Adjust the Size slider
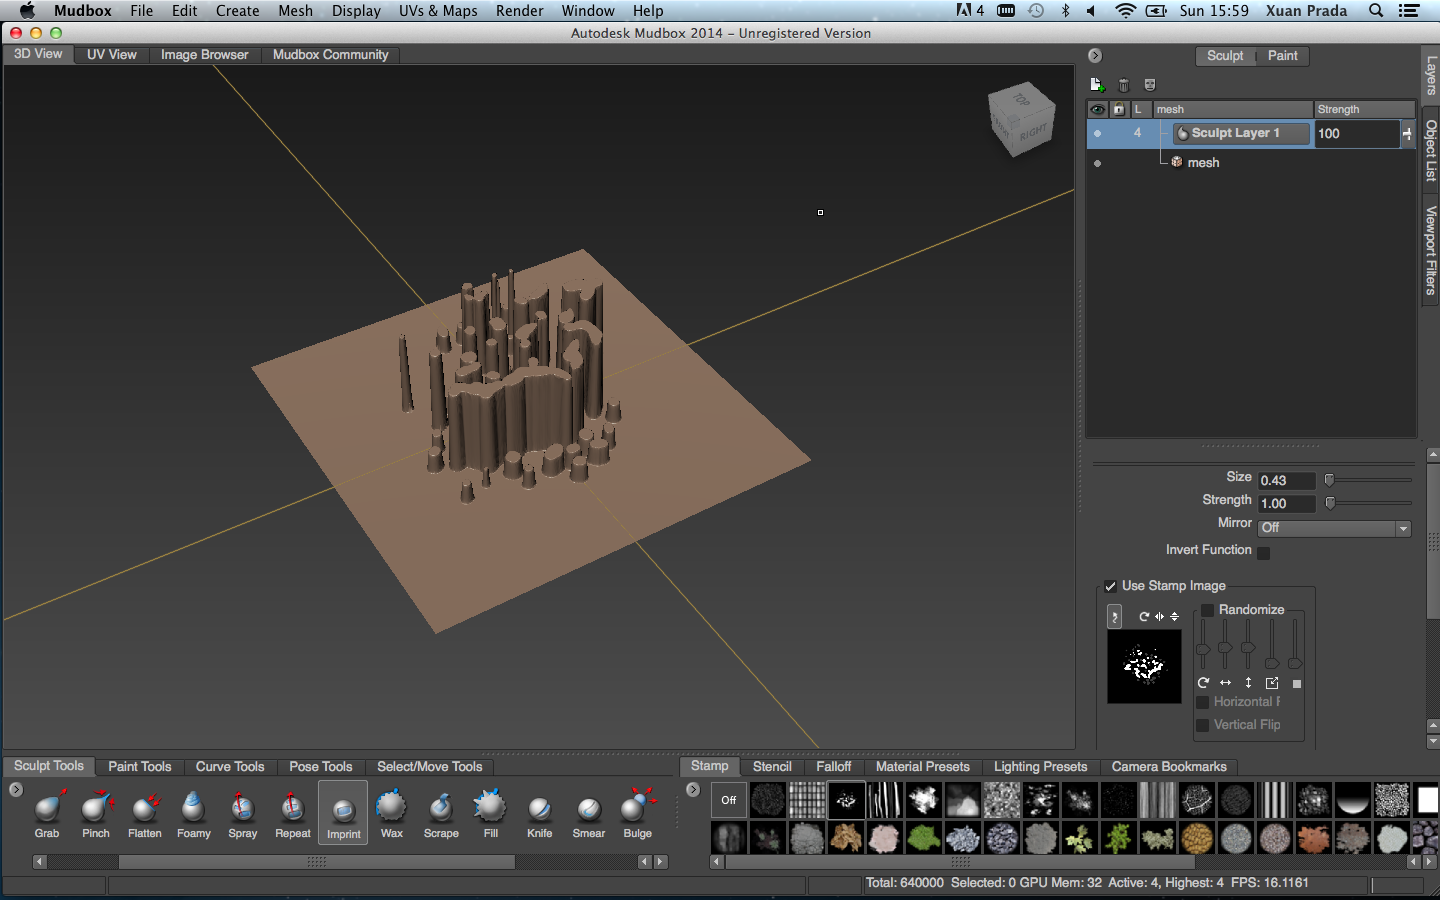Image resolution: width=1440 pixels, height=900 pixels. (x=1368, y=480)
